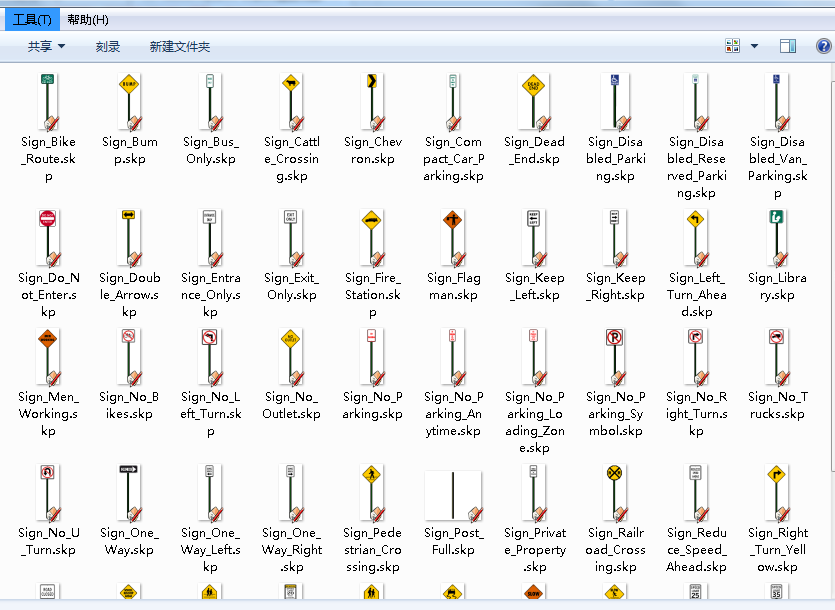Select the Sign_No_Parking_Loading_Zone.skp file icon
This screenshot has height=610, width=835.
coord(534,357)
